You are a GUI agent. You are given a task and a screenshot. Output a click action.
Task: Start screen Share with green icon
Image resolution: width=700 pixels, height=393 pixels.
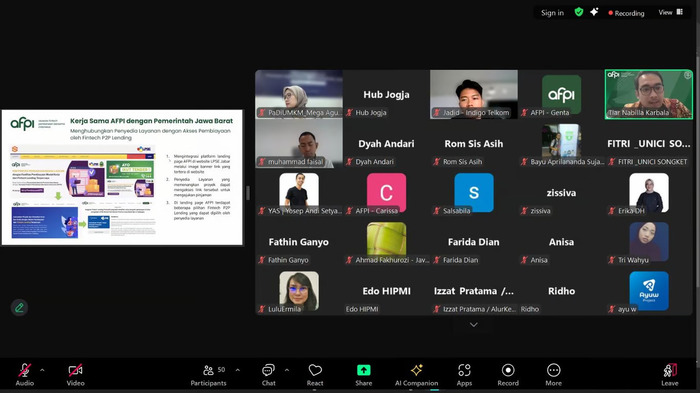click(x=363, y=375)
